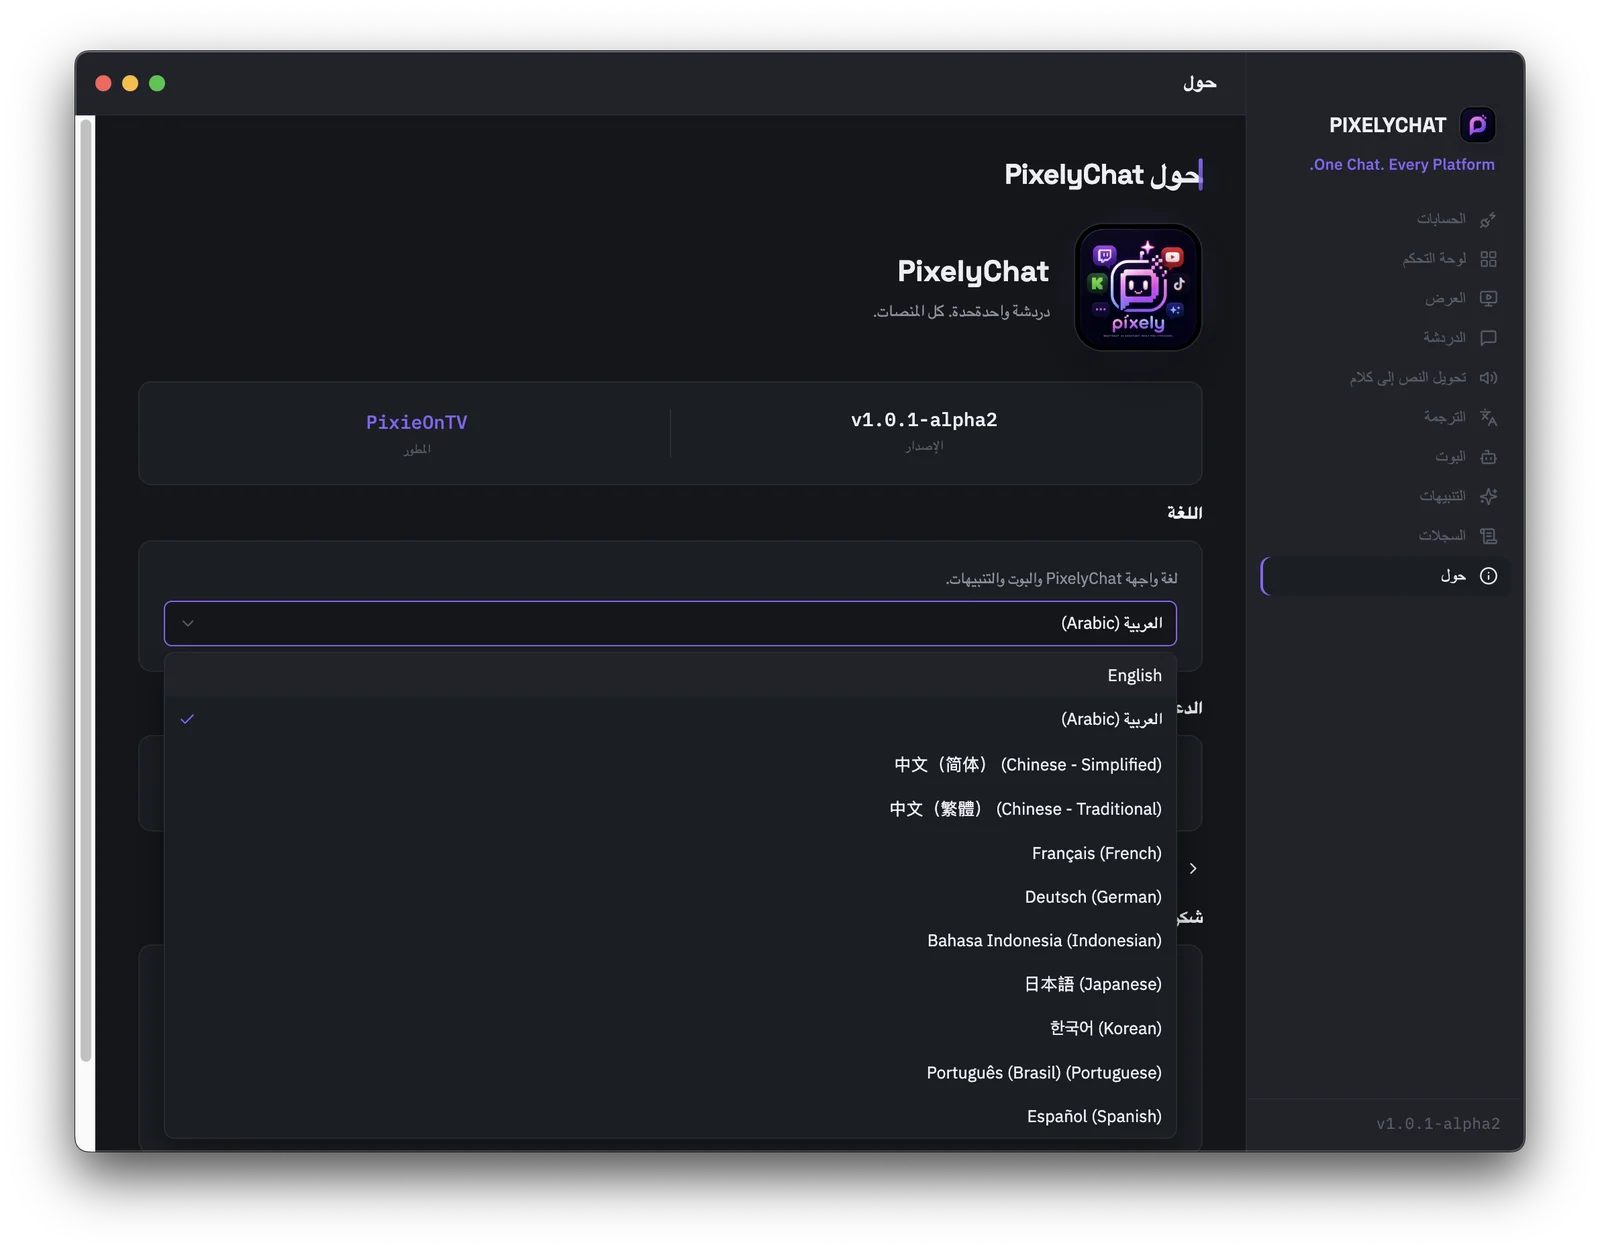1600x1251 pixels.
Task: Click the PixelyChat logo in sidebar header
Action: (1477, 125)
